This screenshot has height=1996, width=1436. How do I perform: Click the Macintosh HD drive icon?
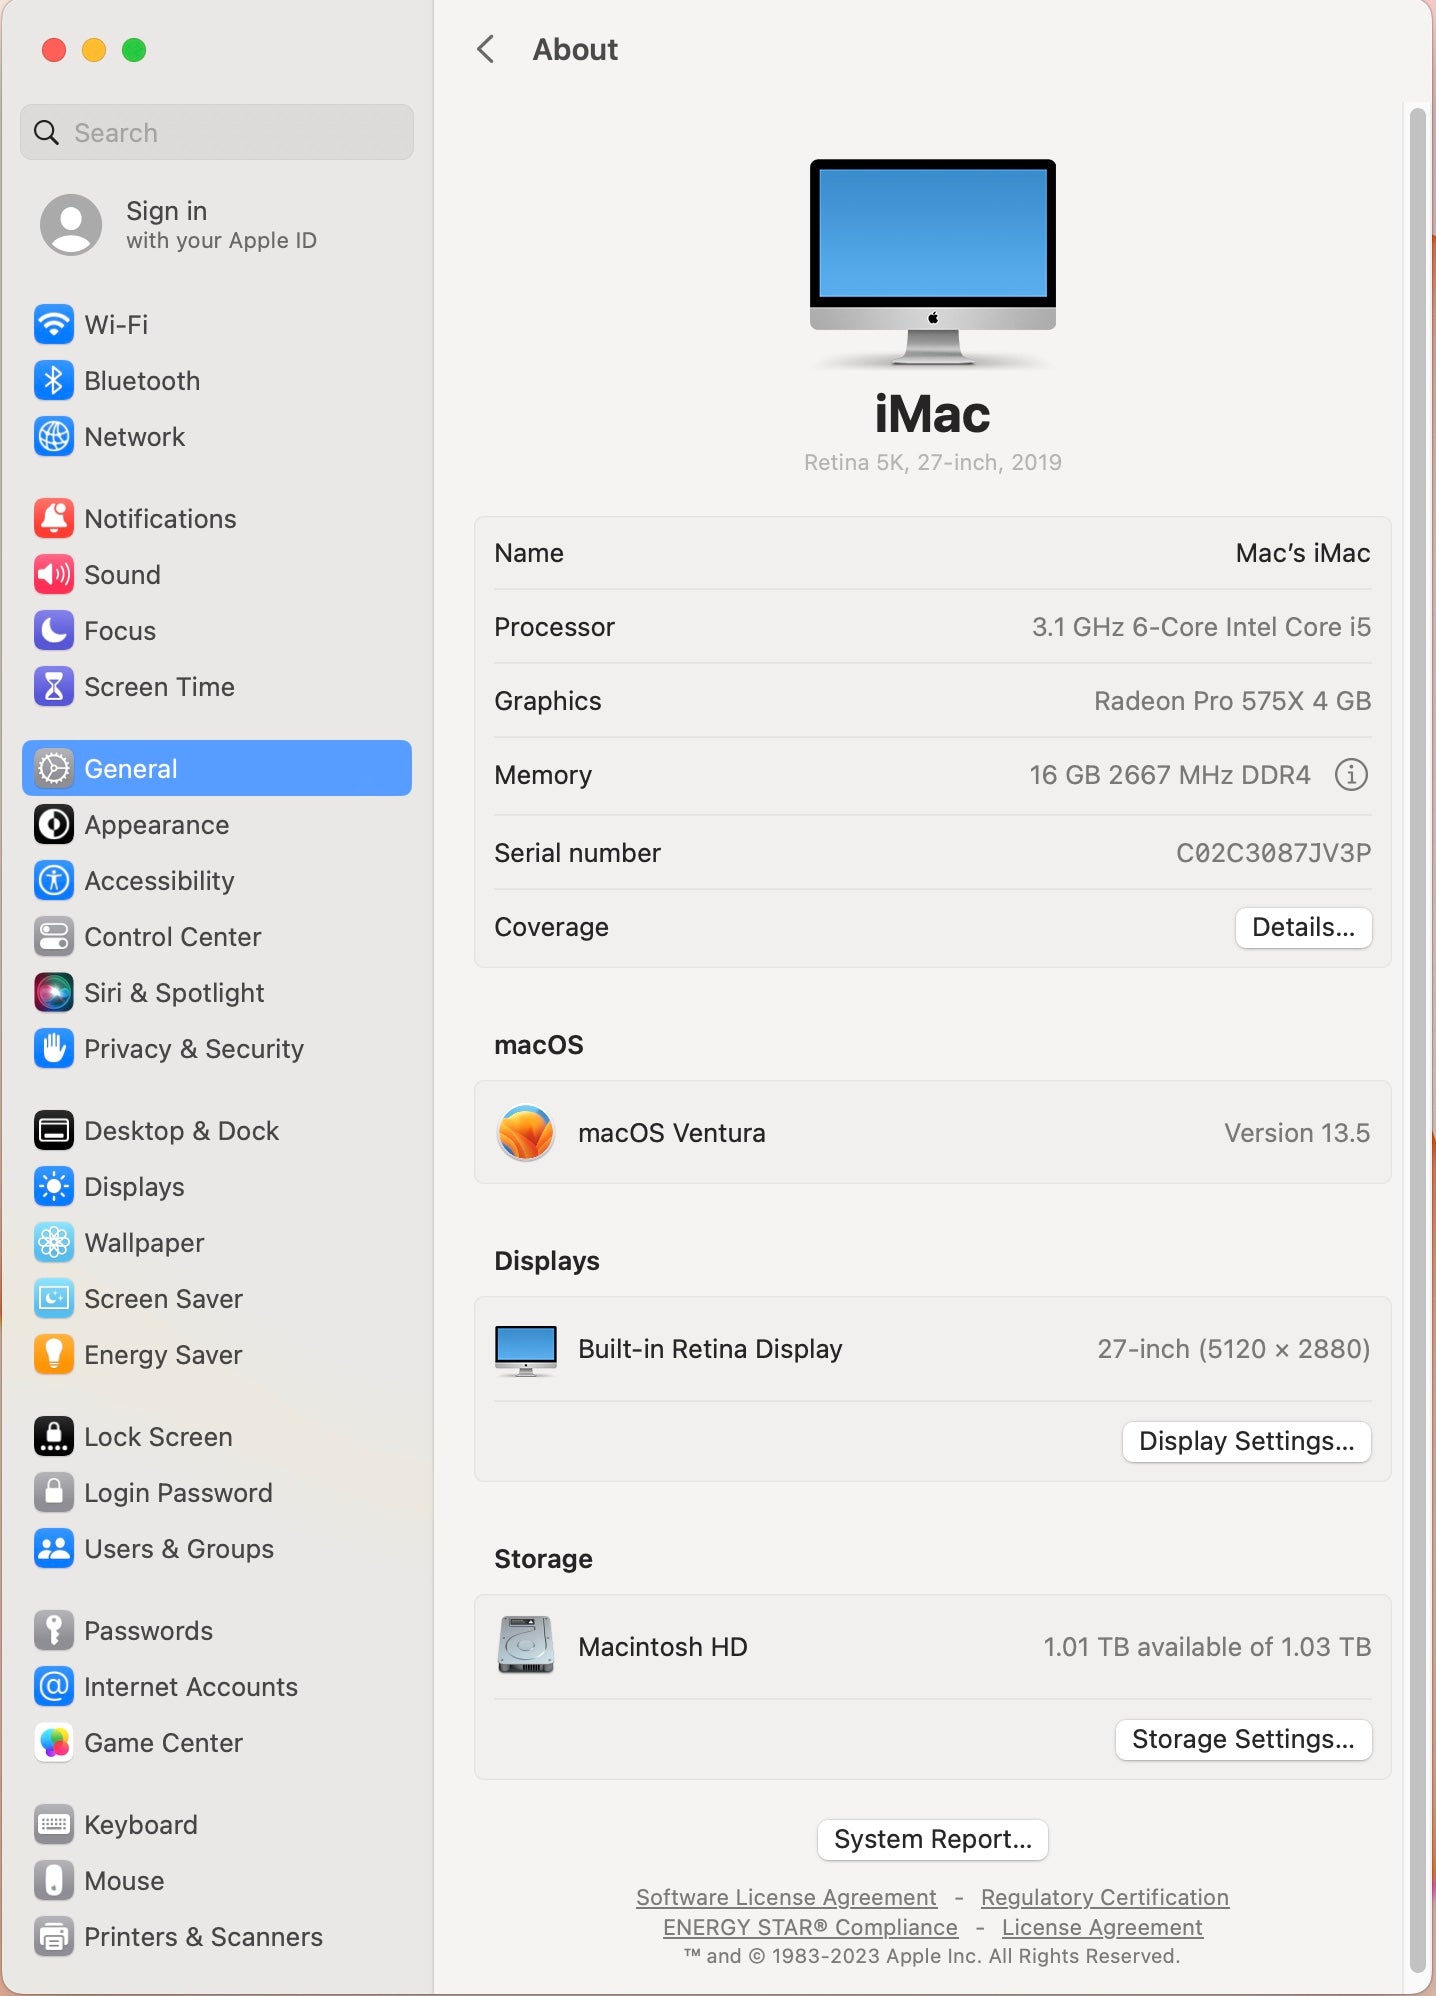coord(526,1646)
